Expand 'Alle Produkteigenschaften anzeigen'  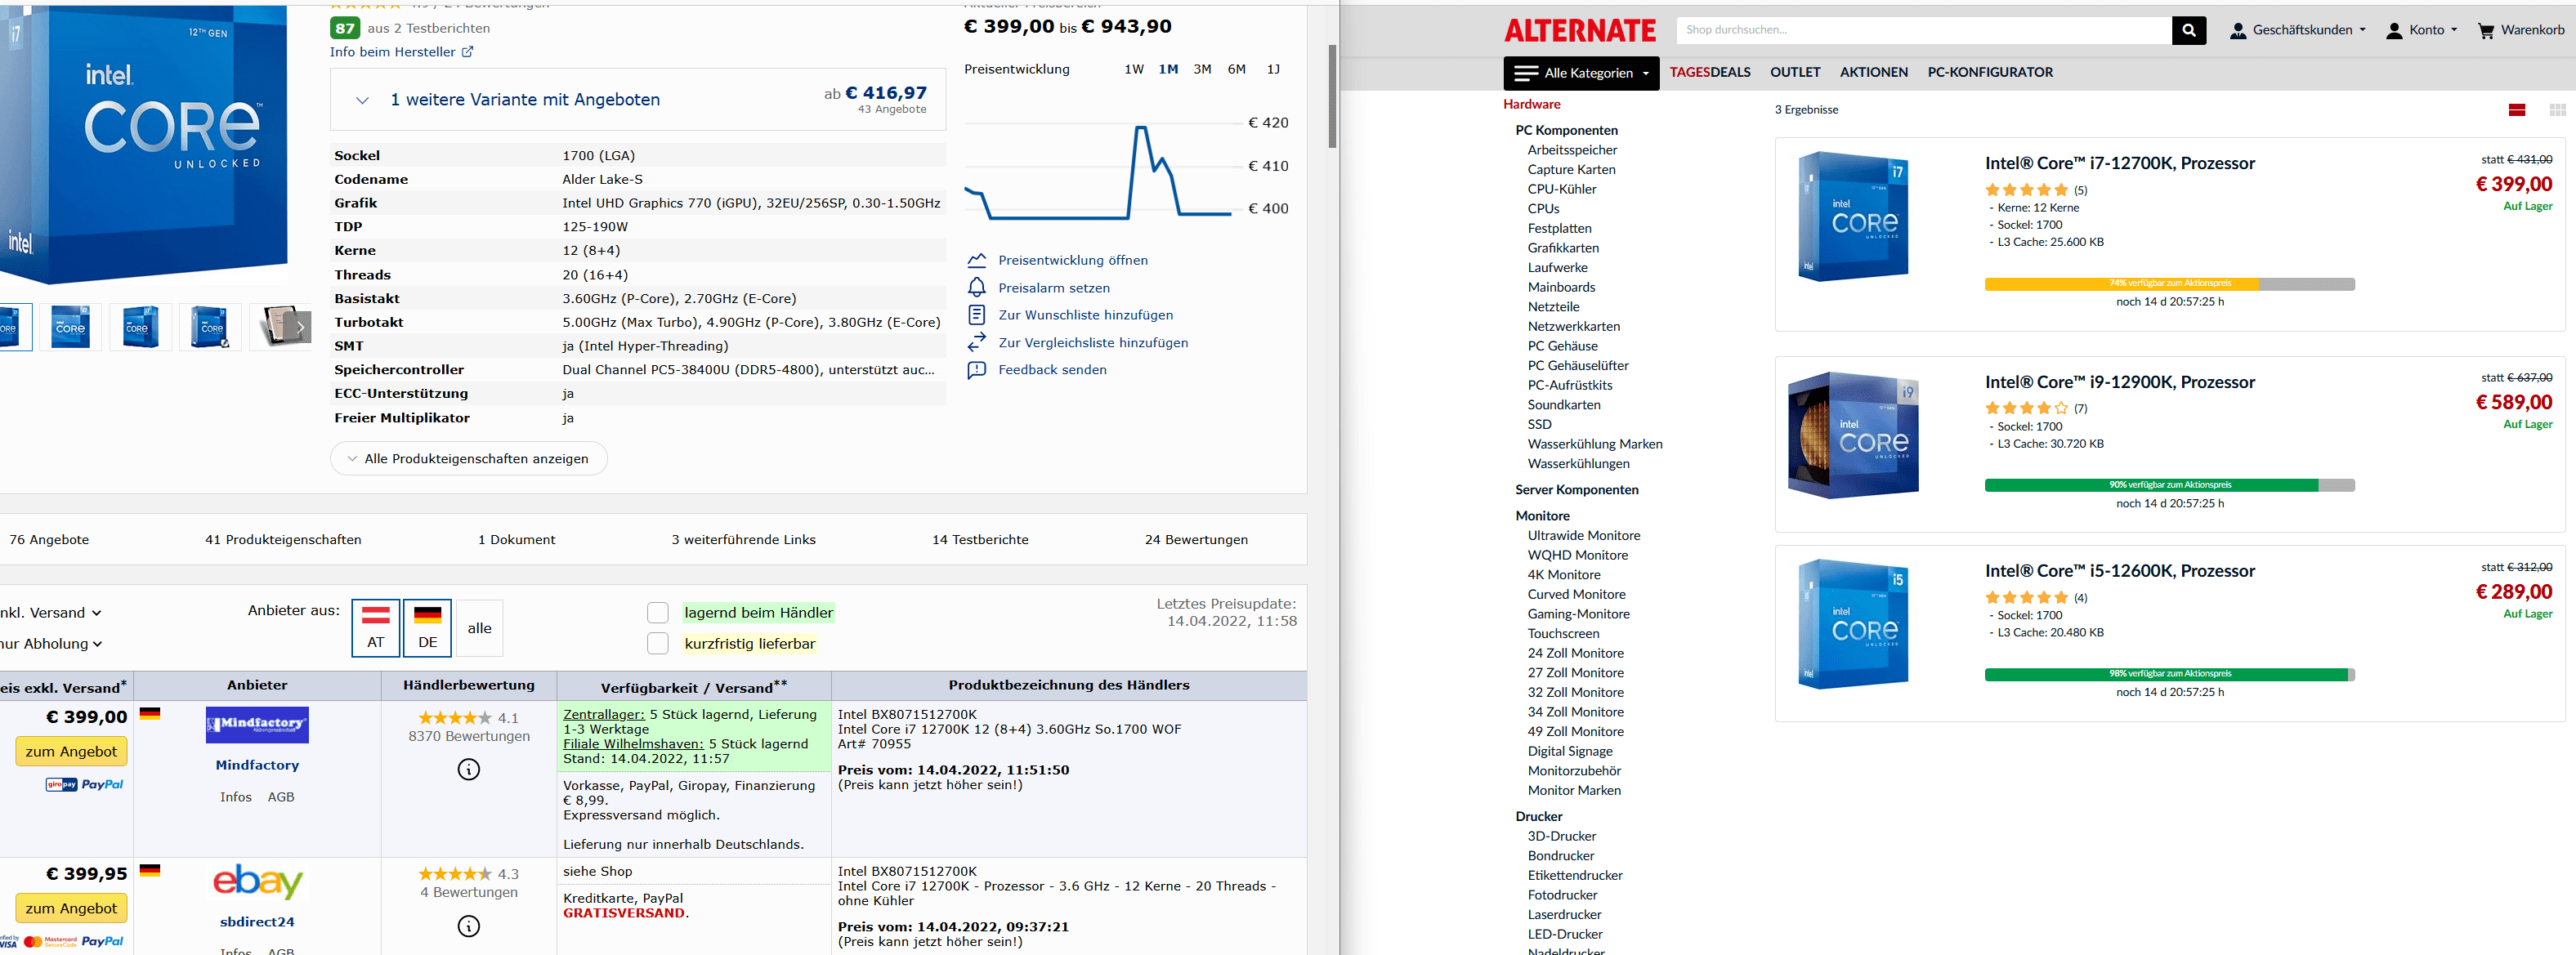[x=469, y=459]
